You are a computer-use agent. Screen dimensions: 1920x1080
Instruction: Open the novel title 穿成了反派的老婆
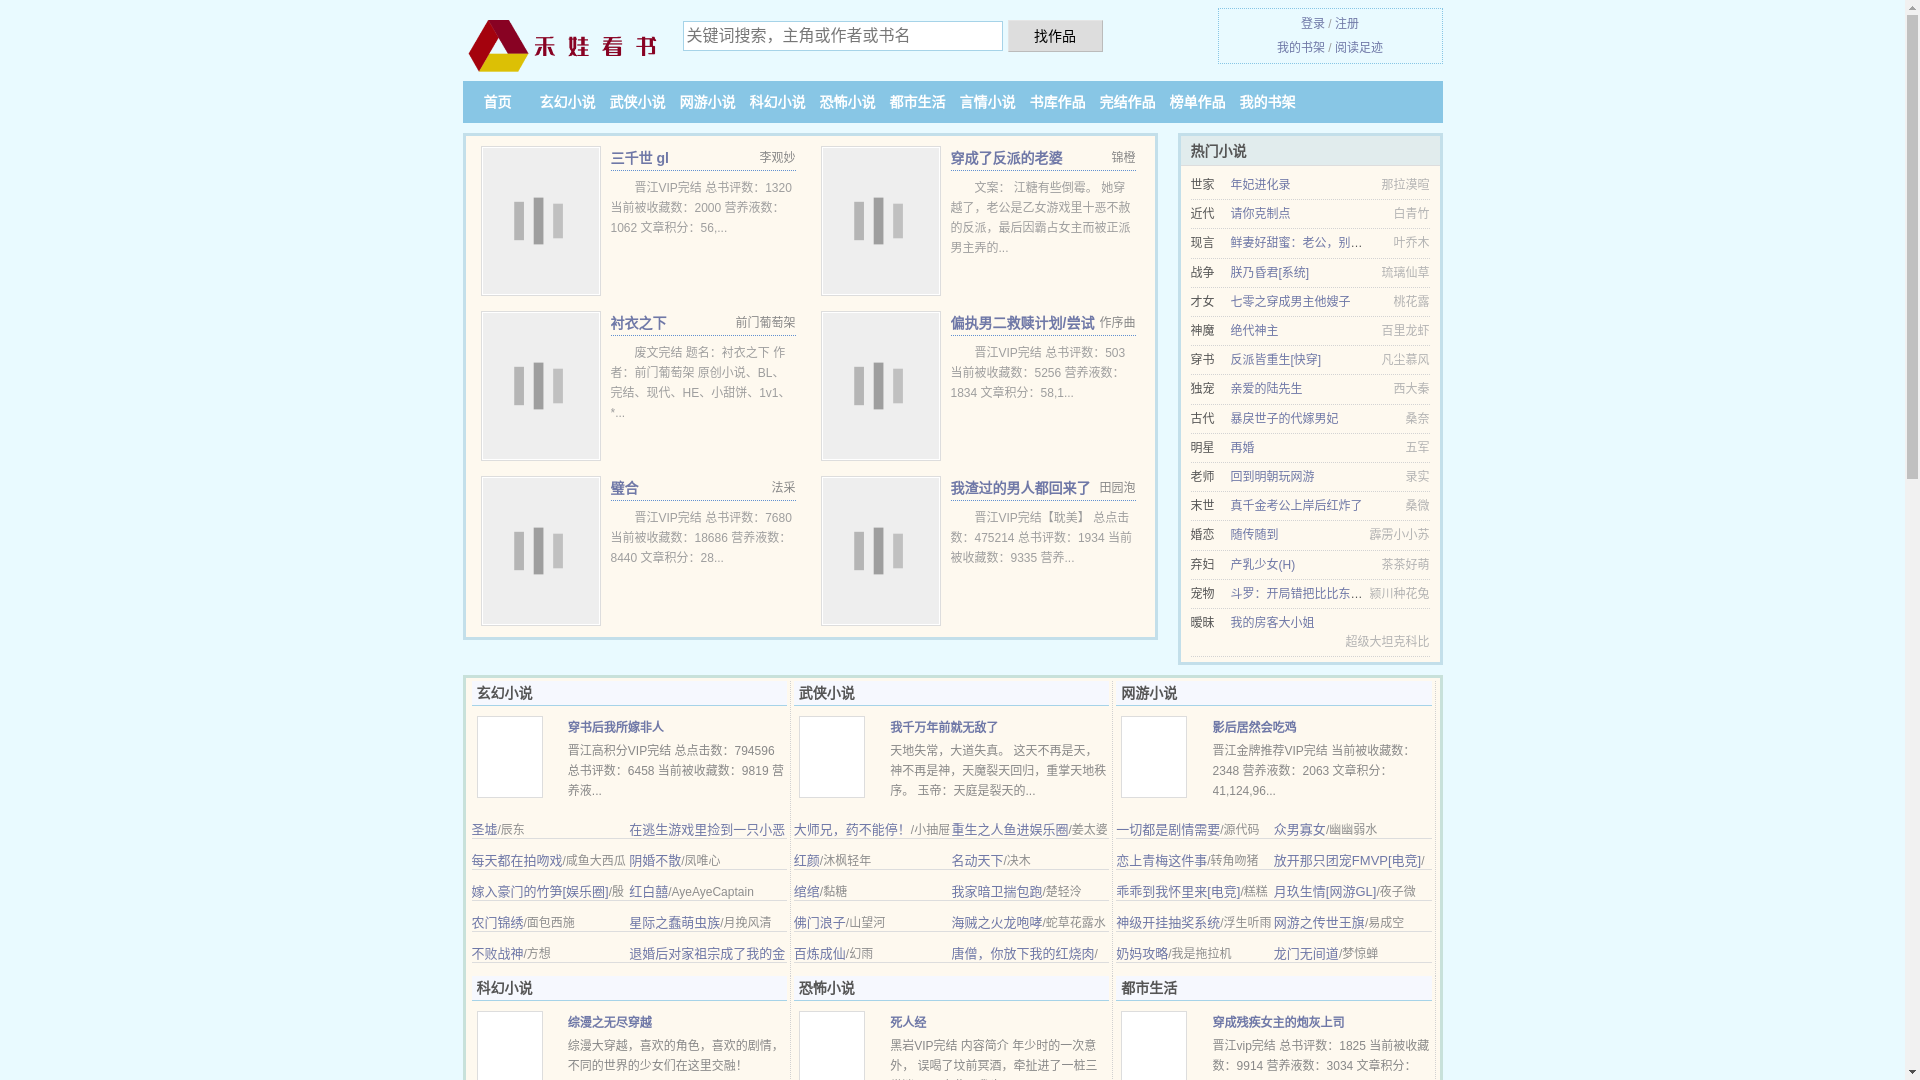[x=1006, y=158]
